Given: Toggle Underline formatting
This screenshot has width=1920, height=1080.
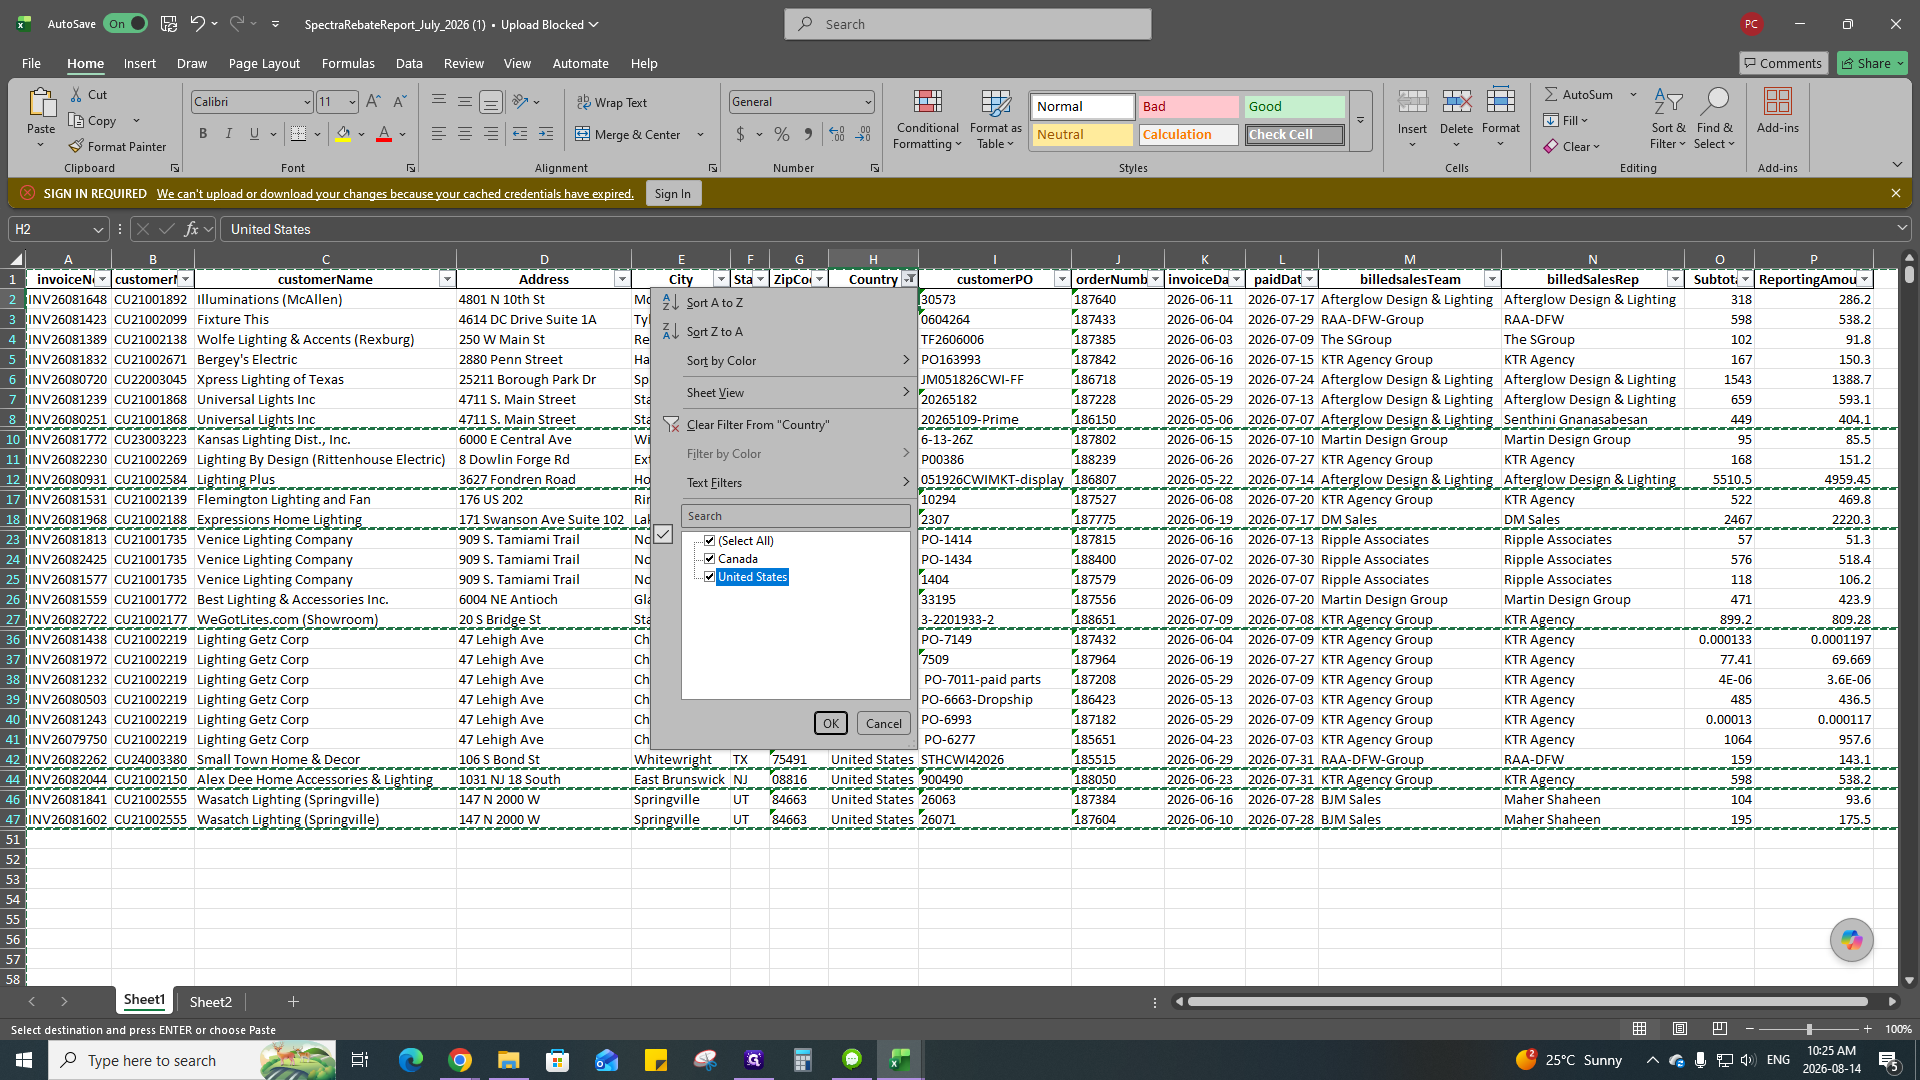Looking at the screenshot, I should (254, 134).
